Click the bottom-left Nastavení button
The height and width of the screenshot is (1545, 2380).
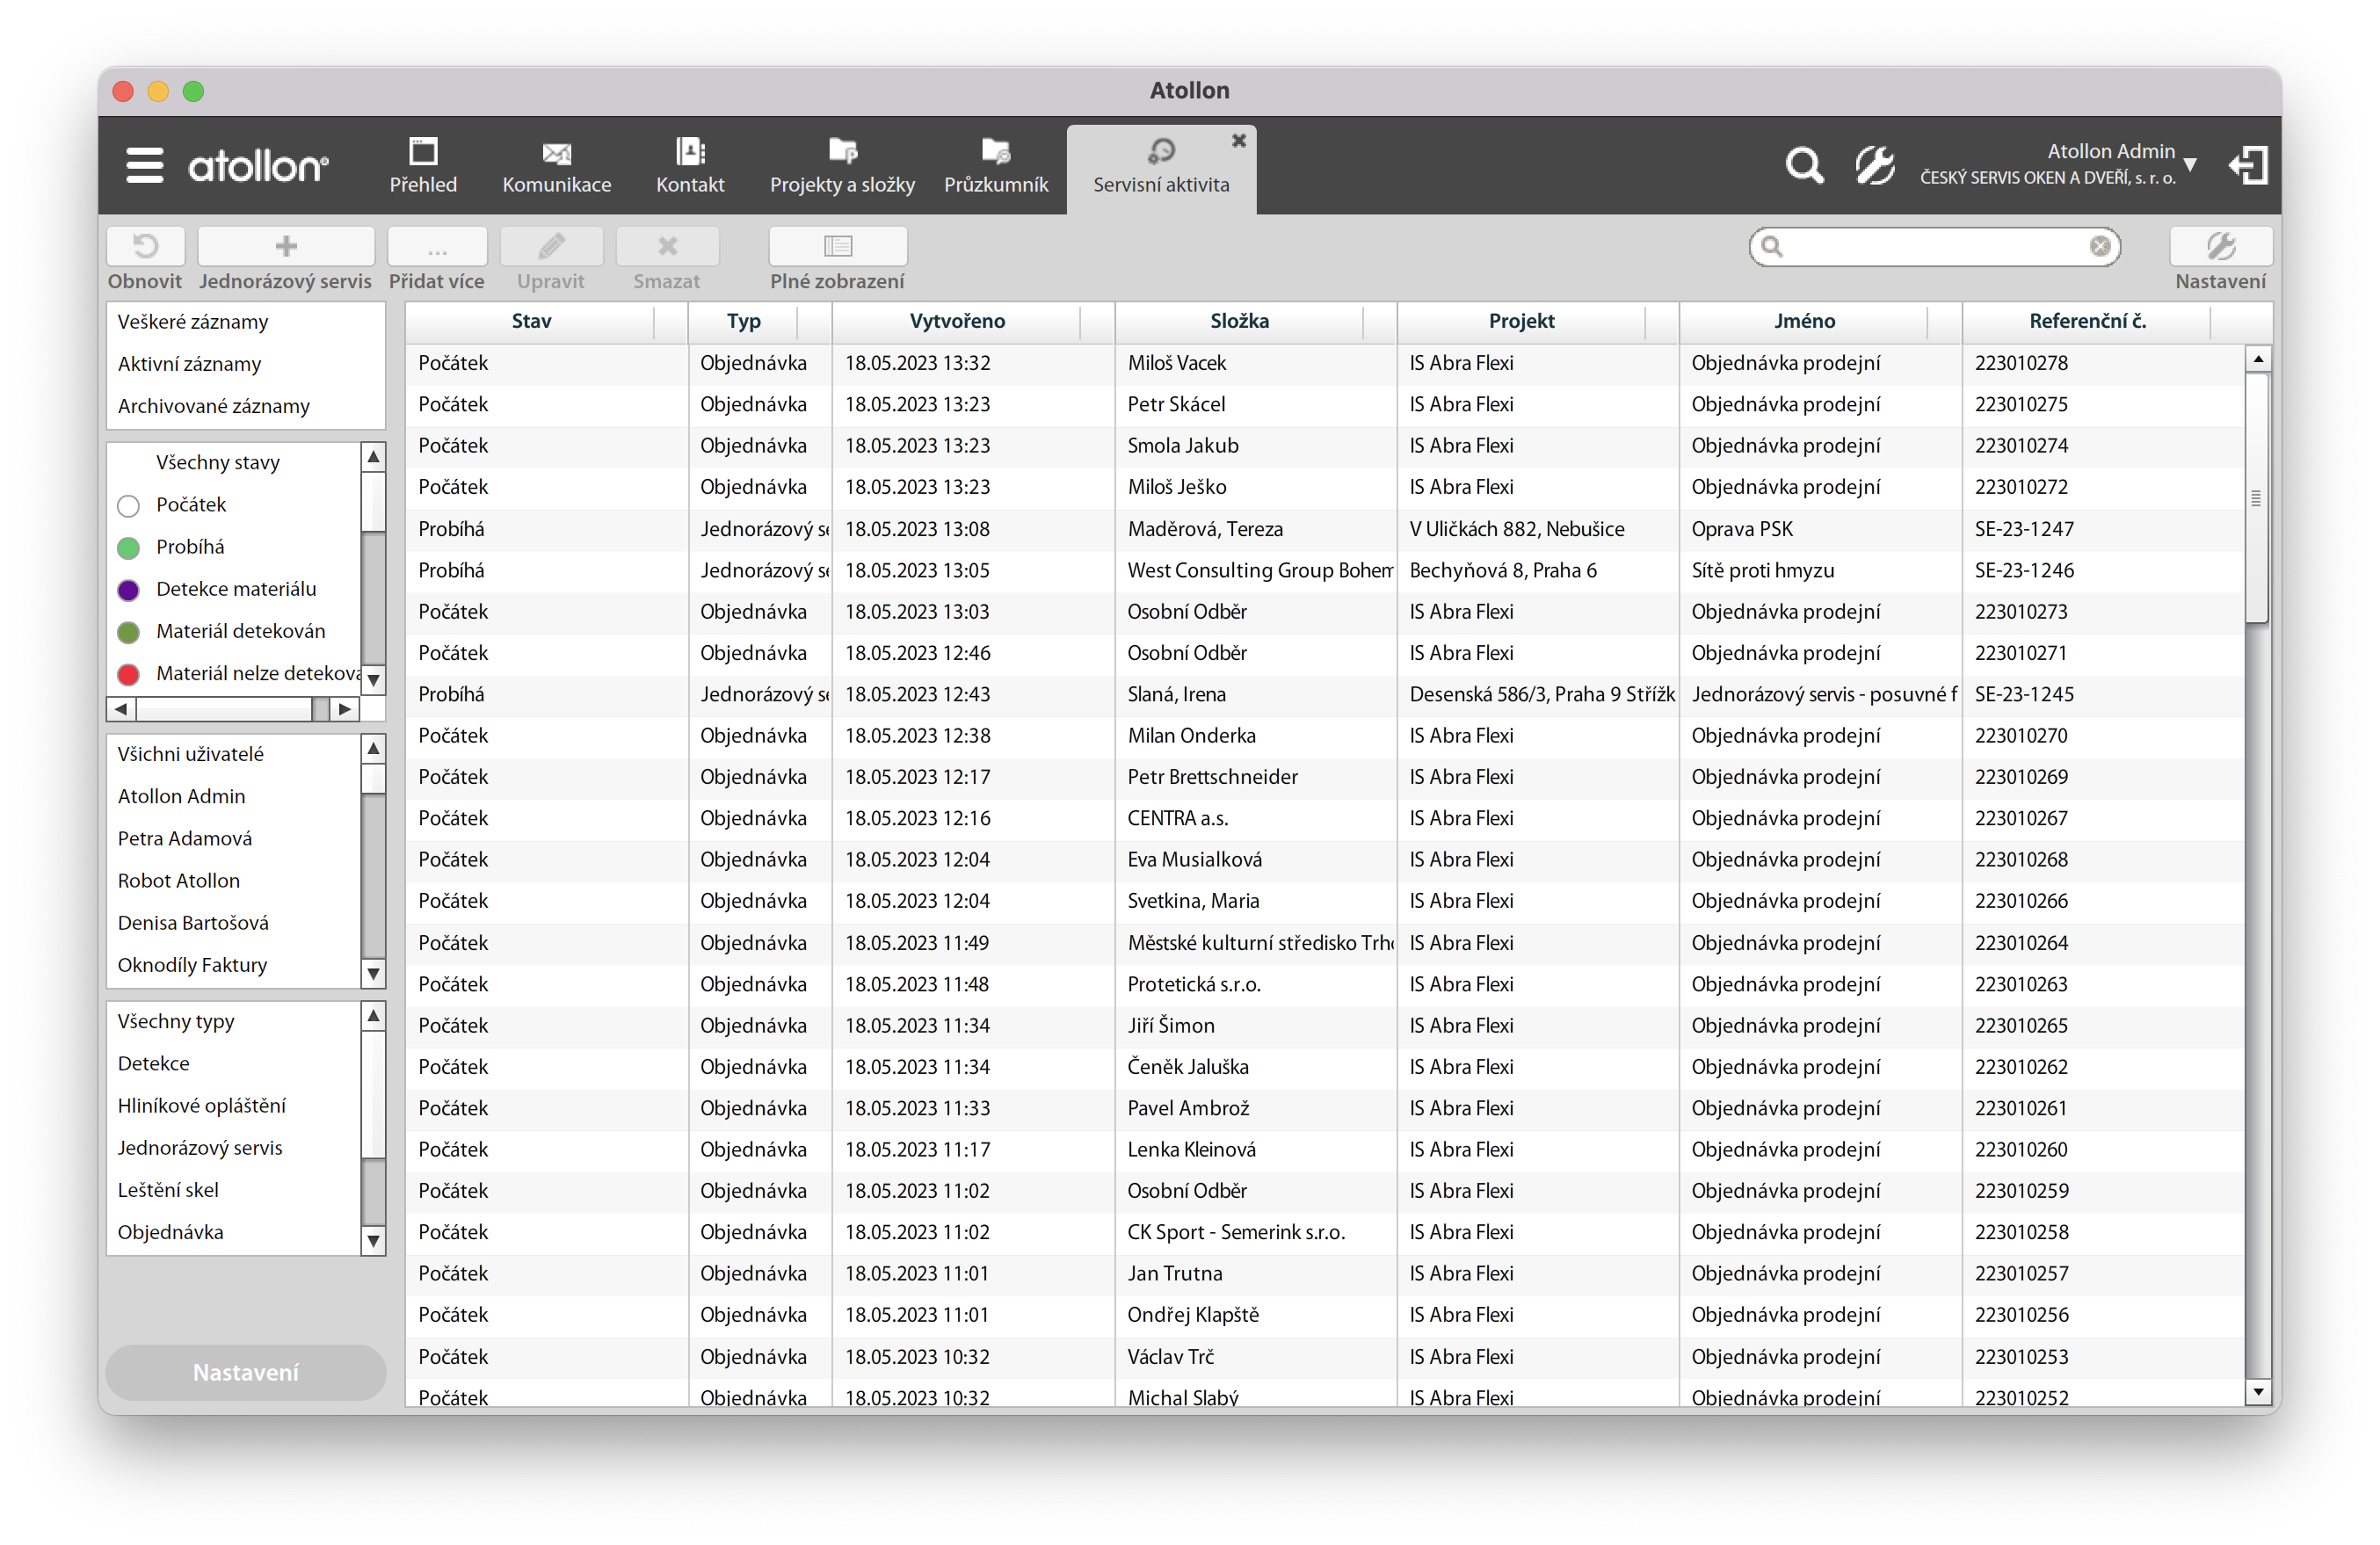(x=246, y=1372)
